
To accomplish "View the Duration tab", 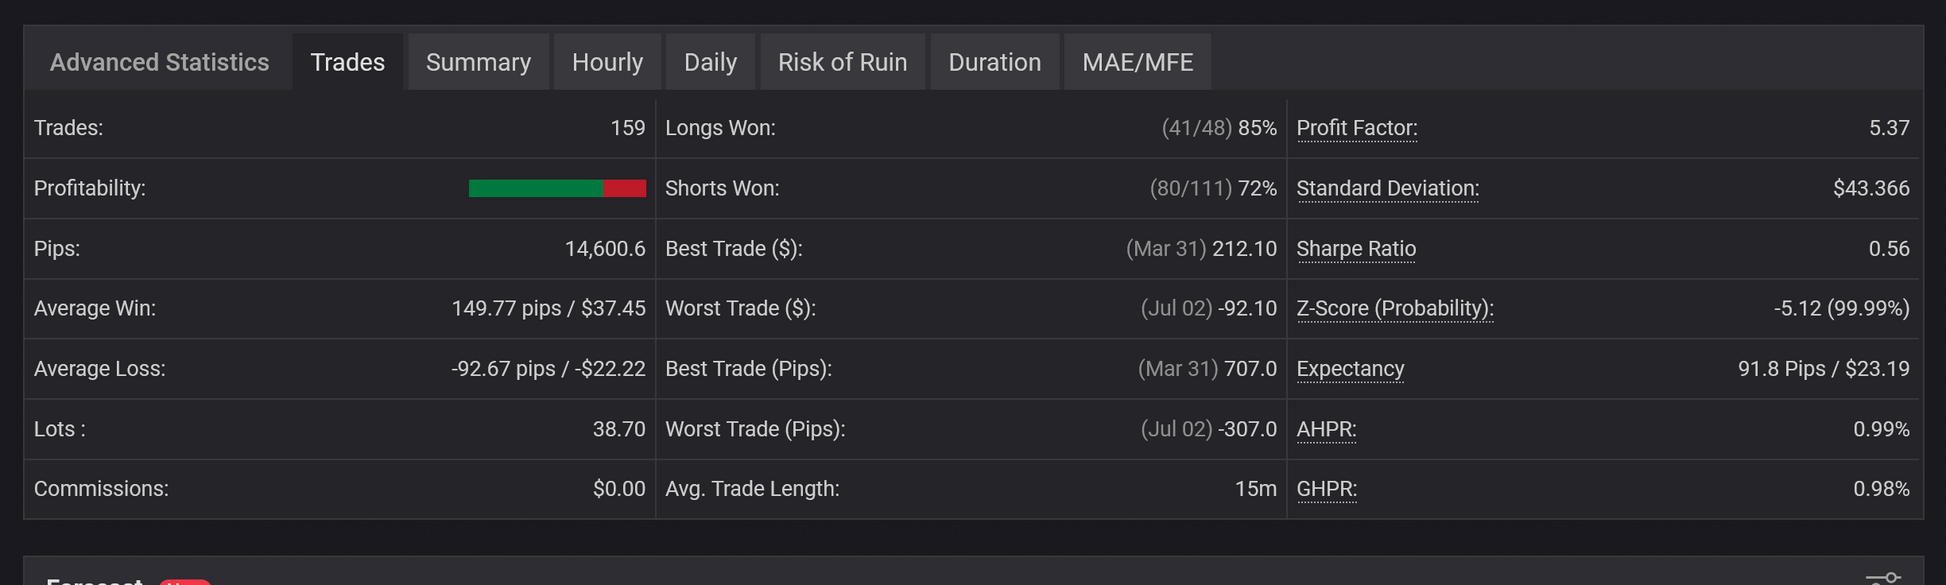I will click(x=994, y=62).
